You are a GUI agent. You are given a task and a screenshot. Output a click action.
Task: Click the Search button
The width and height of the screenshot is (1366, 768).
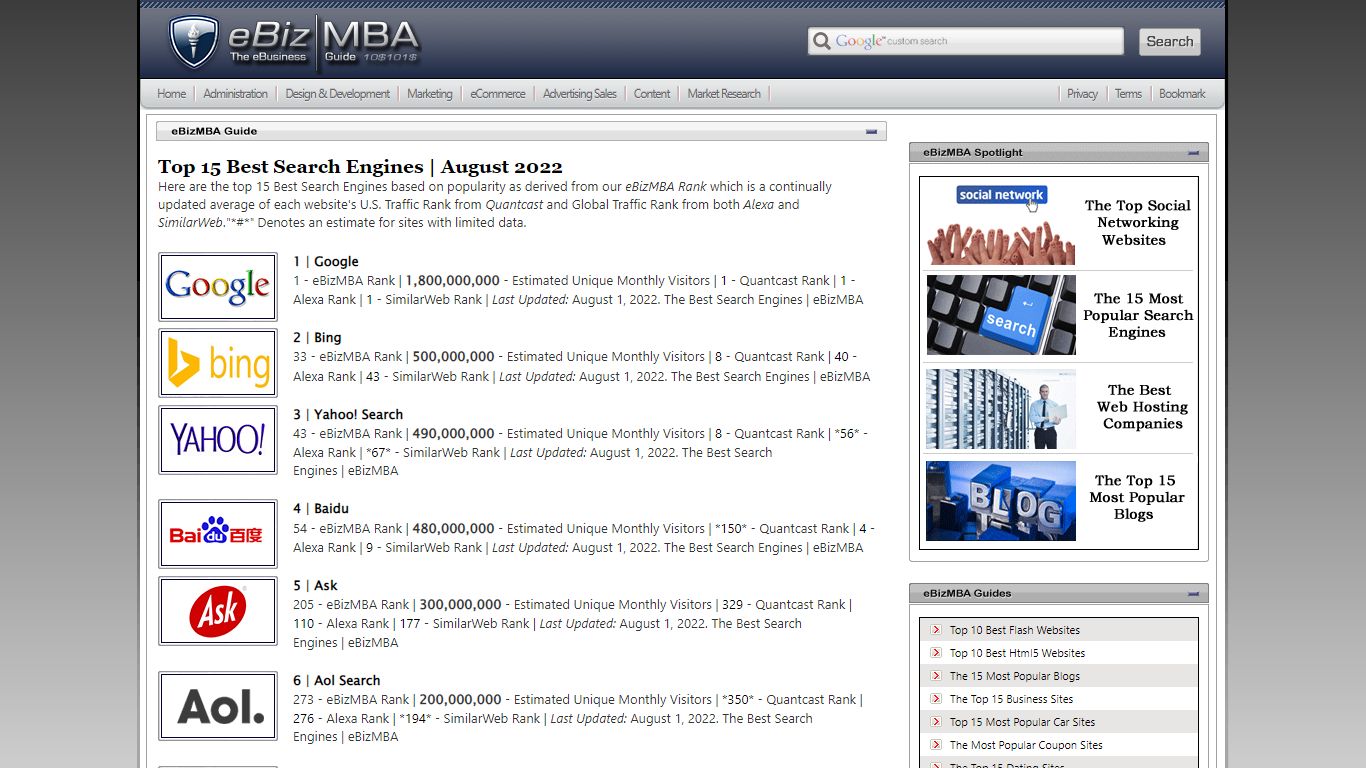point(1170,41)
